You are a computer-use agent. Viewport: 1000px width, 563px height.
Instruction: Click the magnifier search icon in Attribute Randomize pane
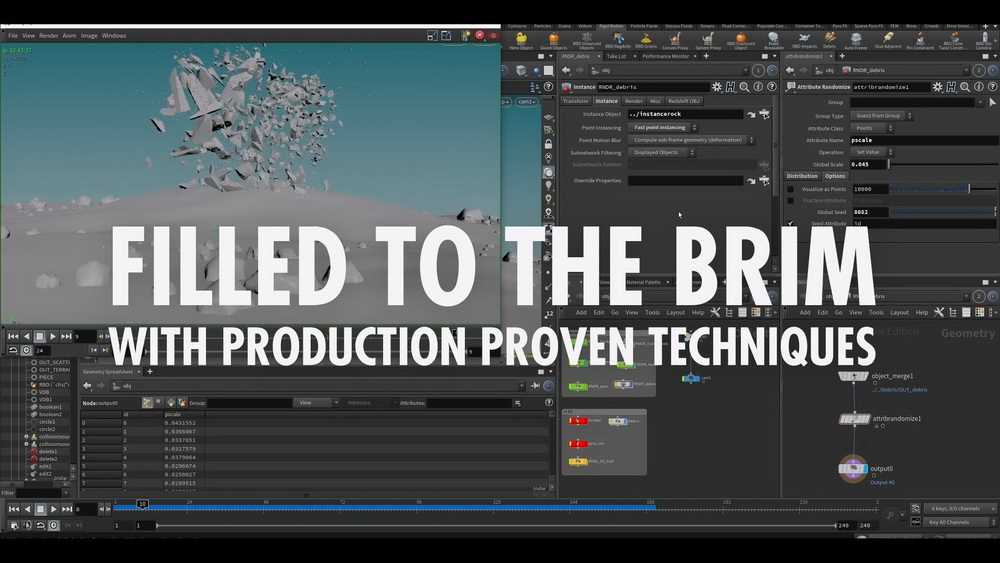[x=965, y=87]
